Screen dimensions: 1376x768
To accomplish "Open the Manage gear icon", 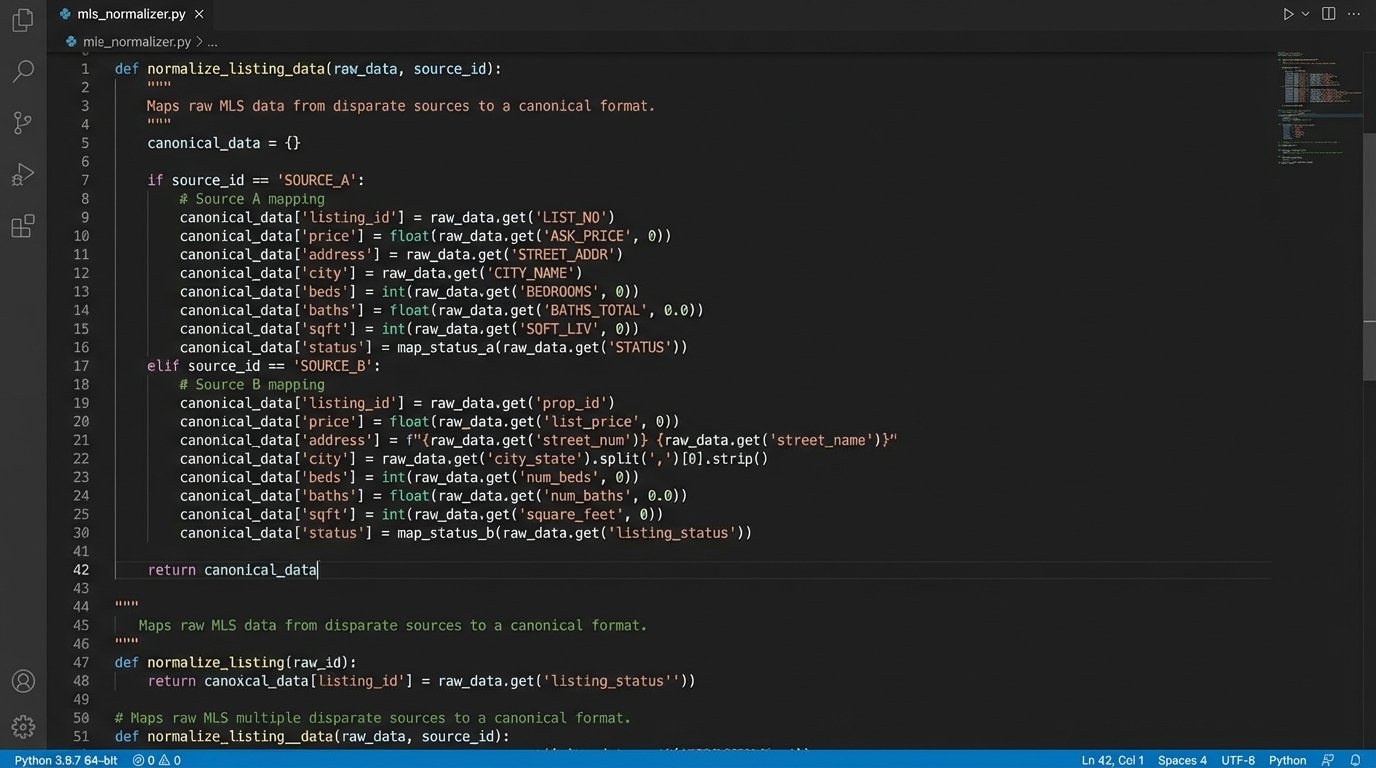I will click(x=22, y=727).
